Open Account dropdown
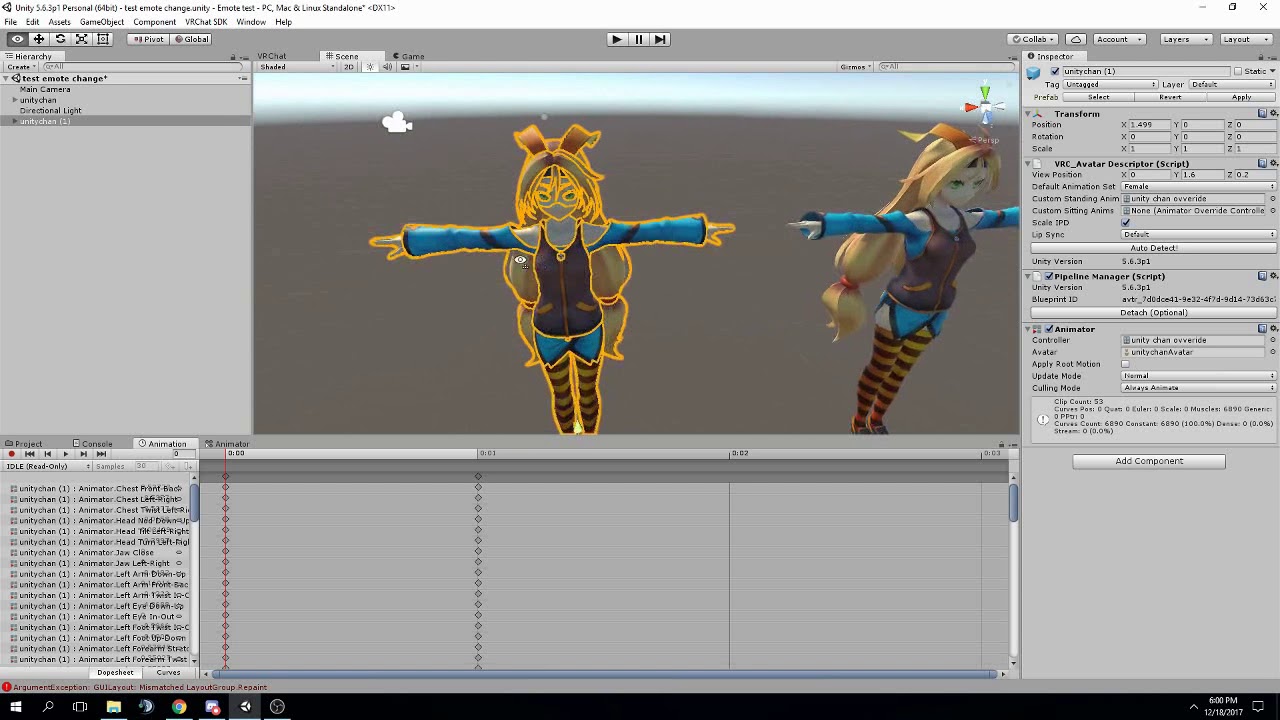The image size is (1280, 720). click(x=1118, y=39)
